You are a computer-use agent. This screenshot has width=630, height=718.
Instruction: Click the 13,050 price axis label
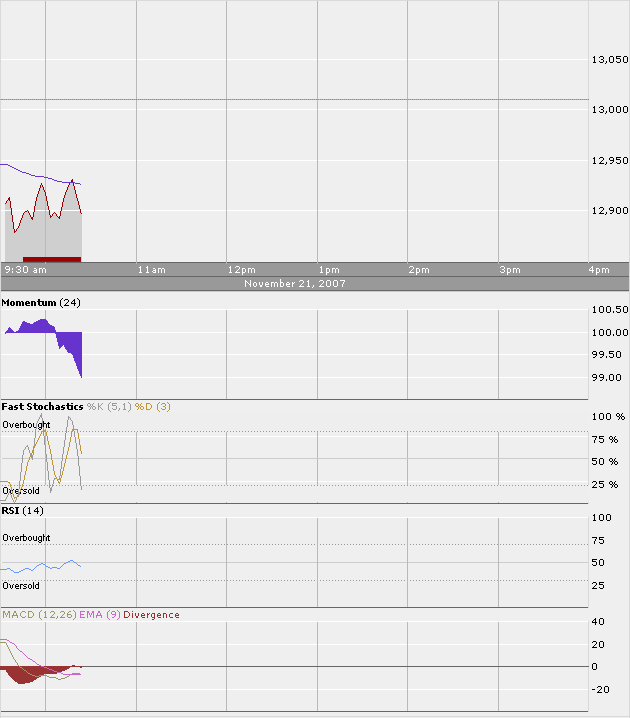[x=610, y=60]
